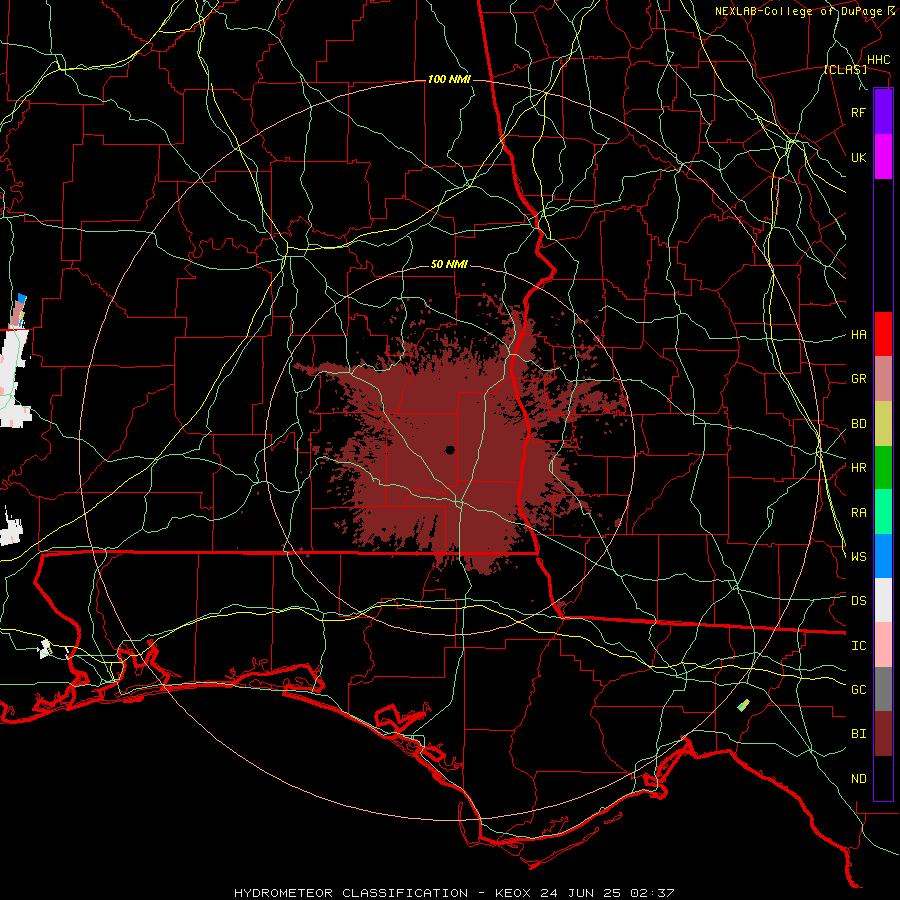Click the black radar site dot at center
Viewport: 900px width, 900px height.
[450, 450]
